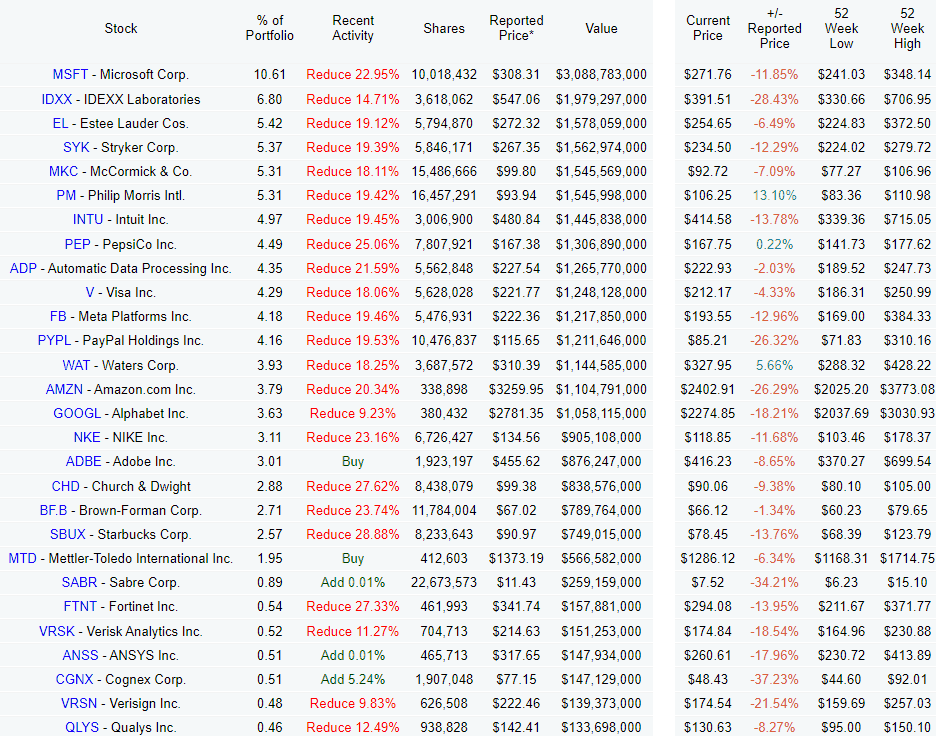Open the ADP ticker link

click(x=23, y=269)
